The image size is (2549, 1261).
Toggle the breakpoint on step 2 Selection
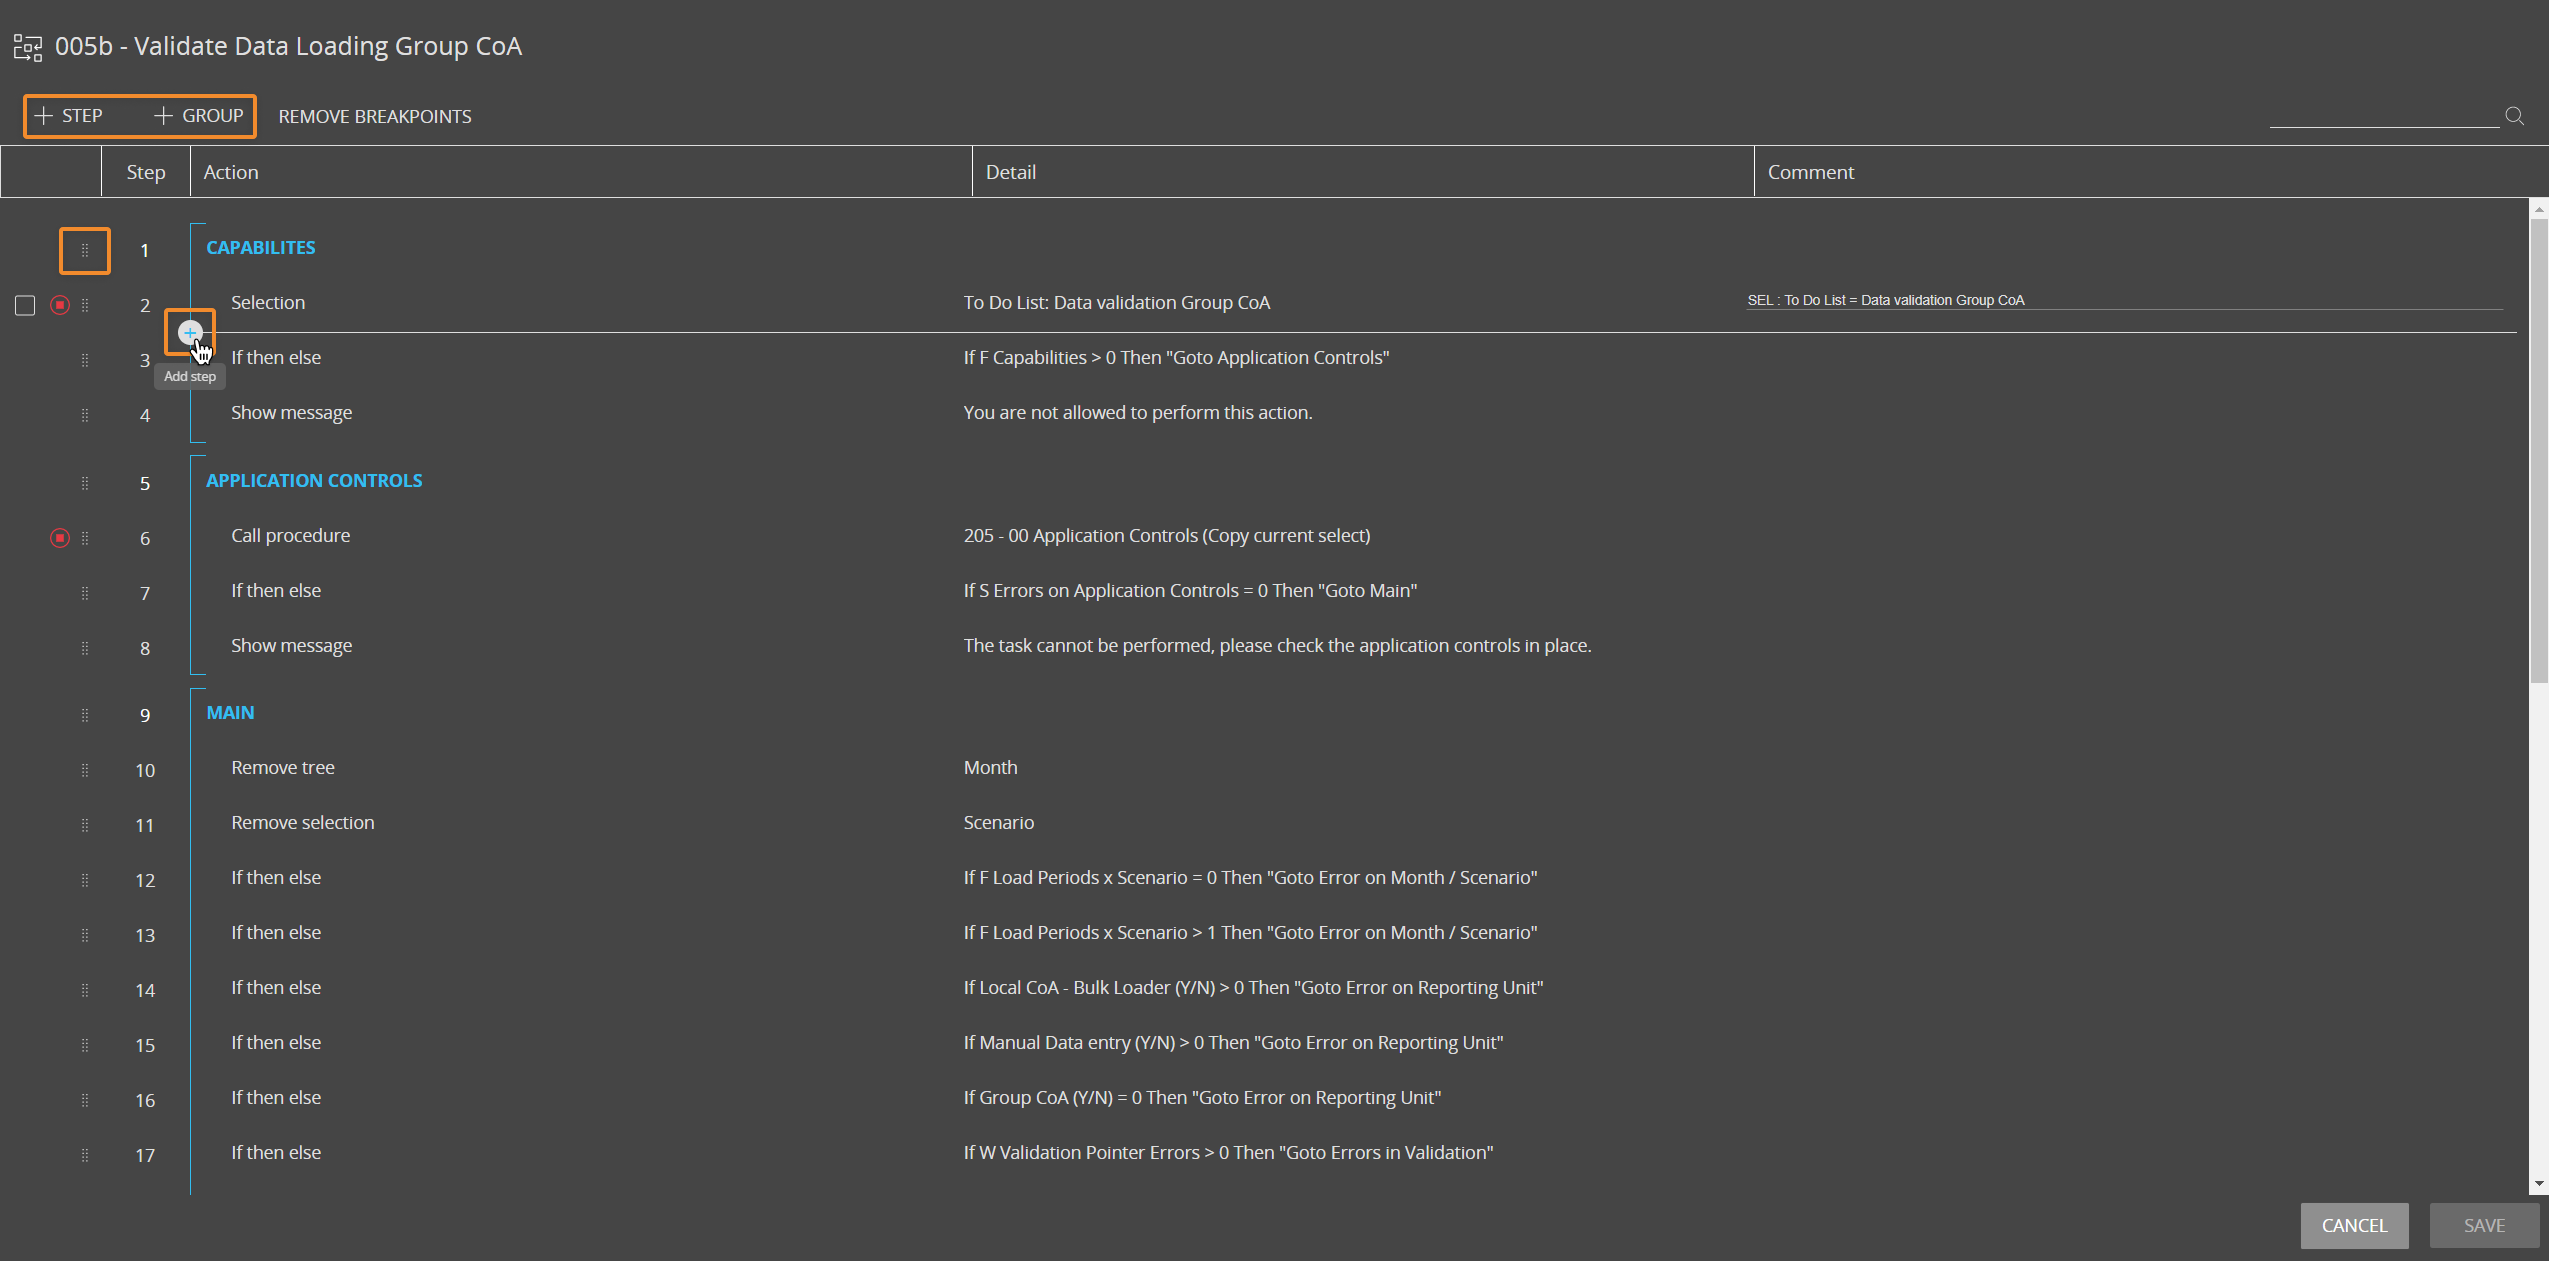(60, 305)
